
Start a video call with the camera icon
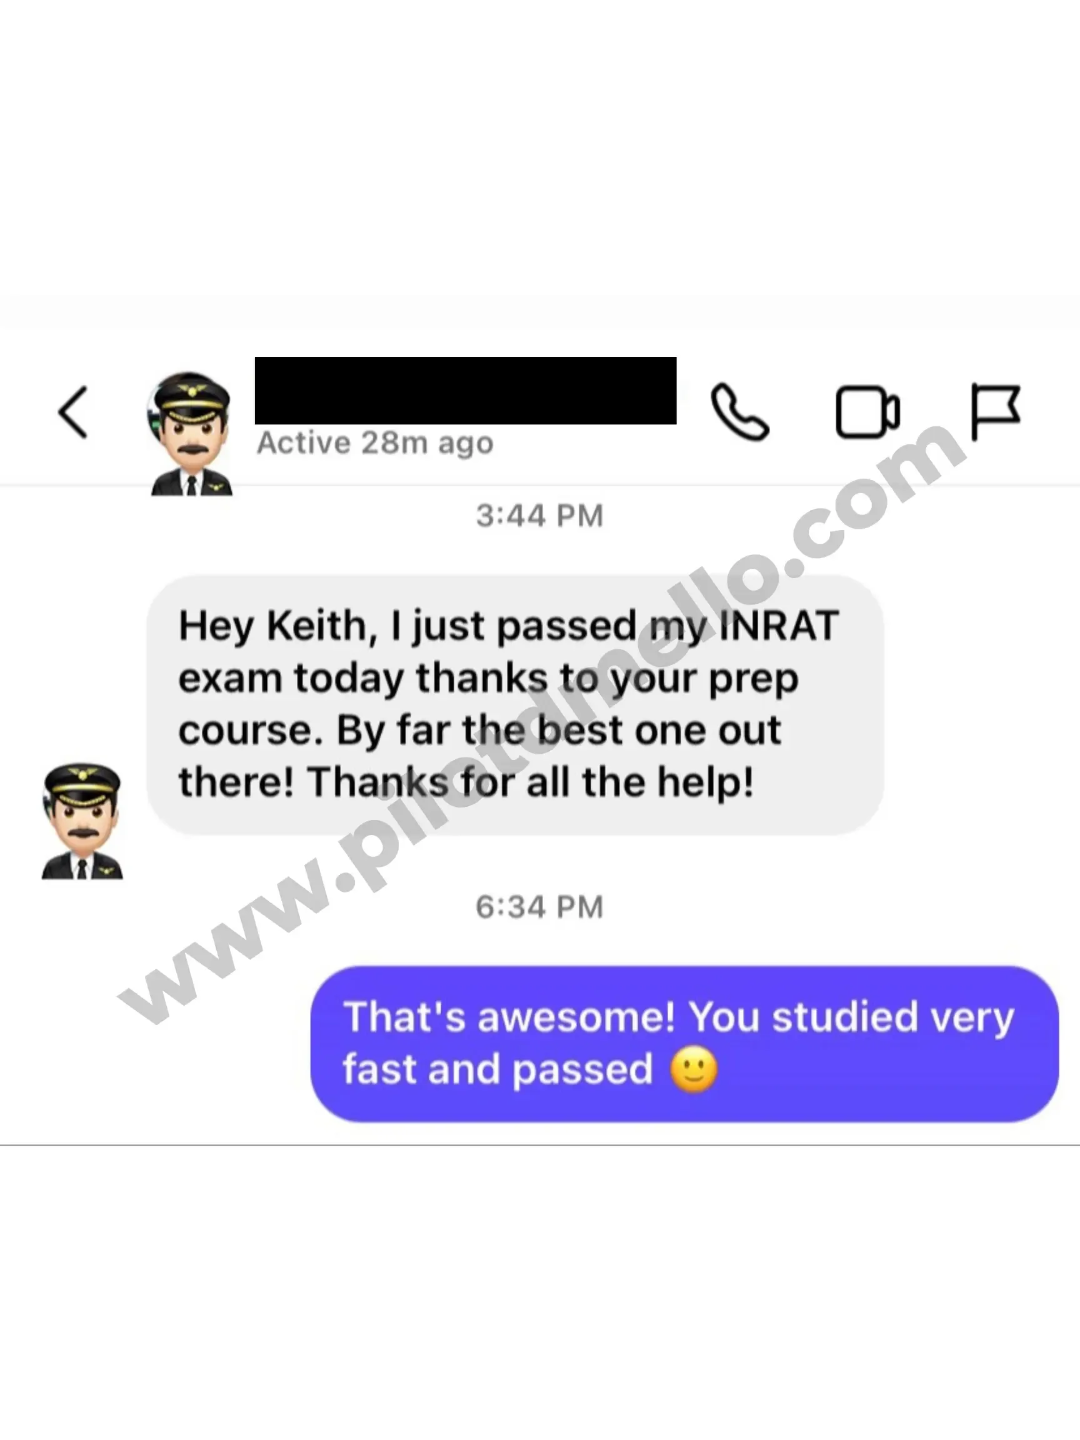(867, 412)
